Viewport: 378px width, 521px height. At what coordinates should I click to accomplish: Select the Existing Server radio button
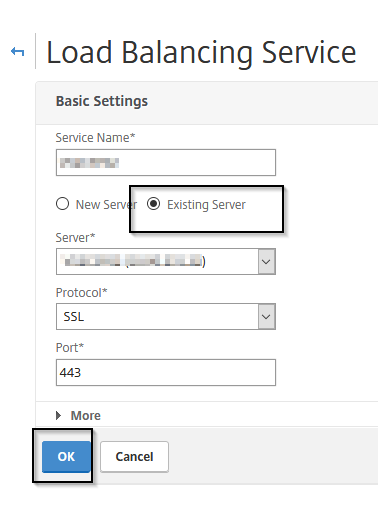coord(153,204)
